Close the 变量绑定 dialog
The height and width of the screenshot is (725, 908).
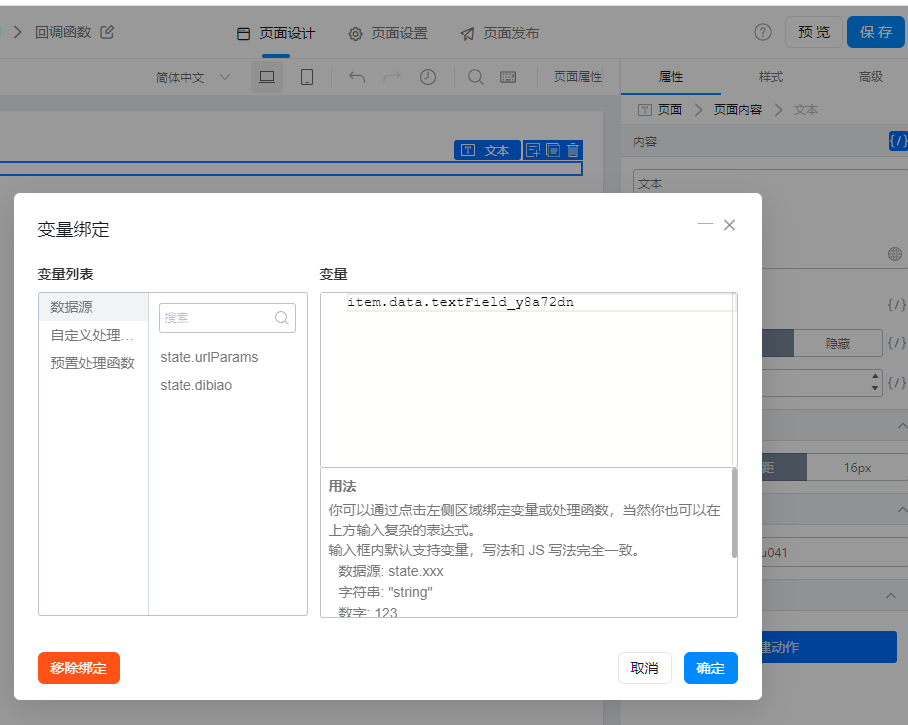730,225
